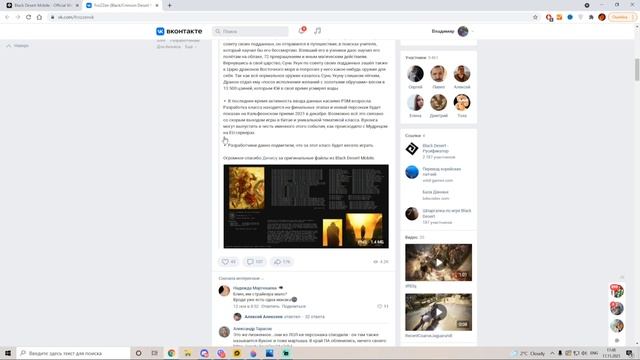Like the post with the heart icon
The width and height of the screenshot is (640, 360).
(x=229, y=262)
